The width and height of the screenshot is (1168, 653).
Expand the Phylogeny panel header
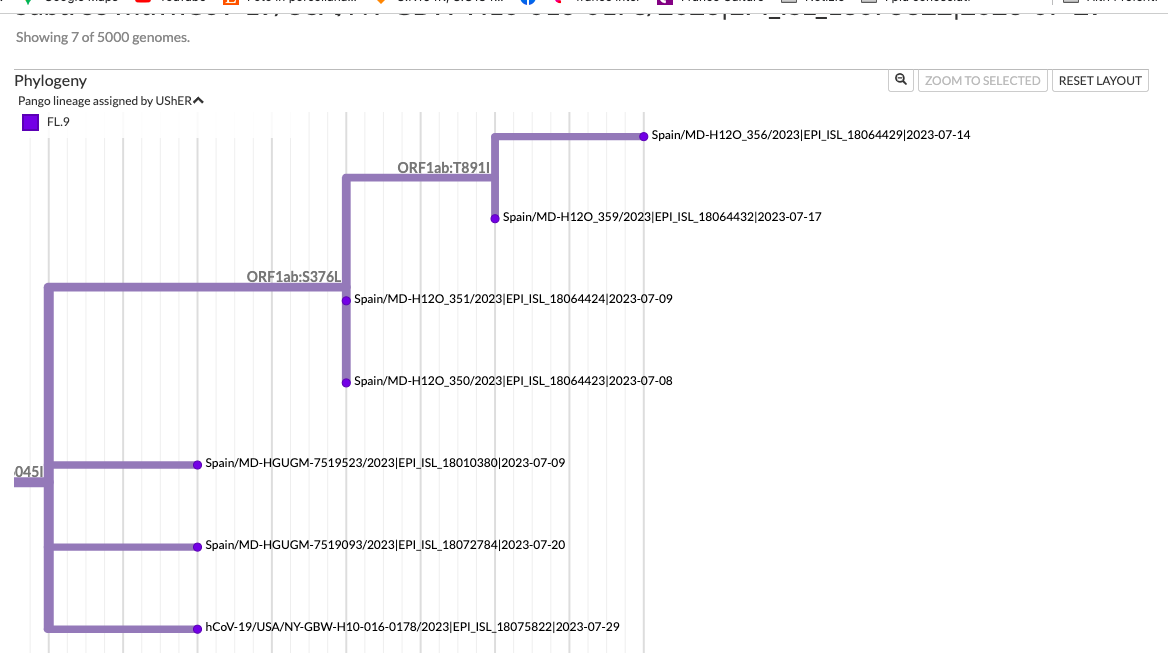coord(50,80)
